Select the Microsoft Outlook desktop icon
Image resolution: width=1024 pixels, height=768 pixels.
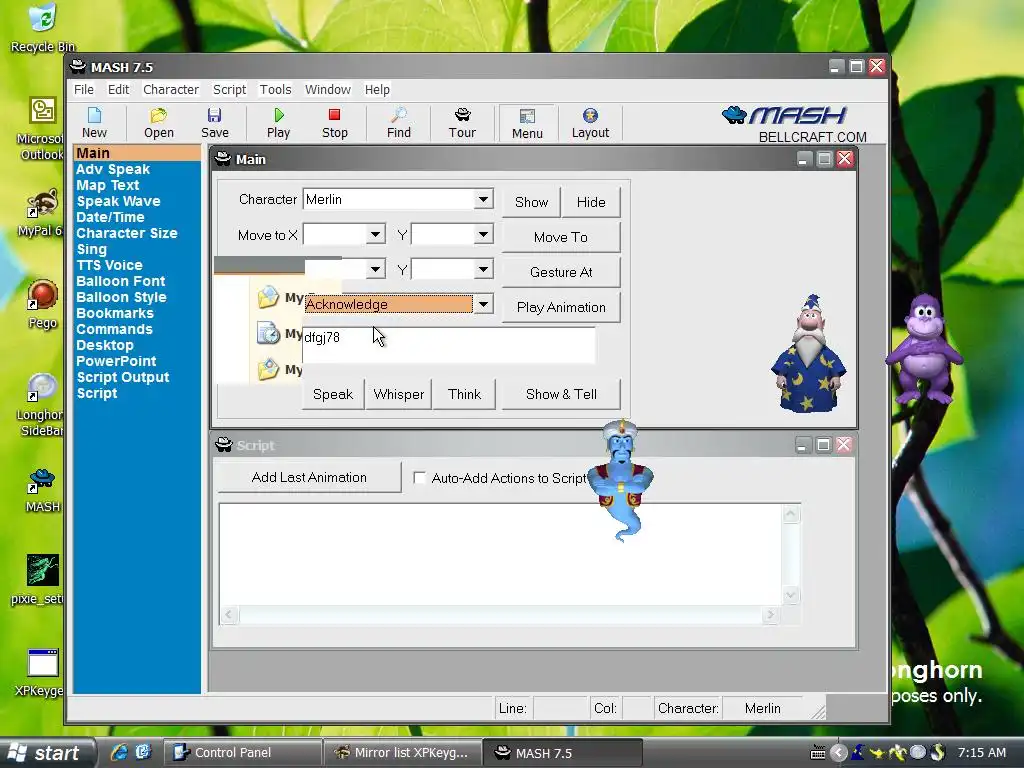tap(40, 129)
